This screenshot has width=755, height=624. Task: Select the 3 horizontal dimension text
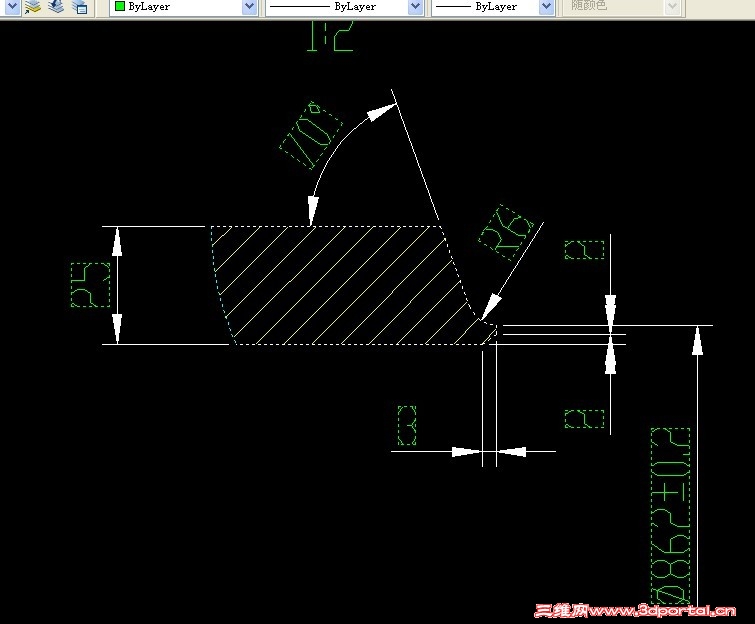click(407, 425)
